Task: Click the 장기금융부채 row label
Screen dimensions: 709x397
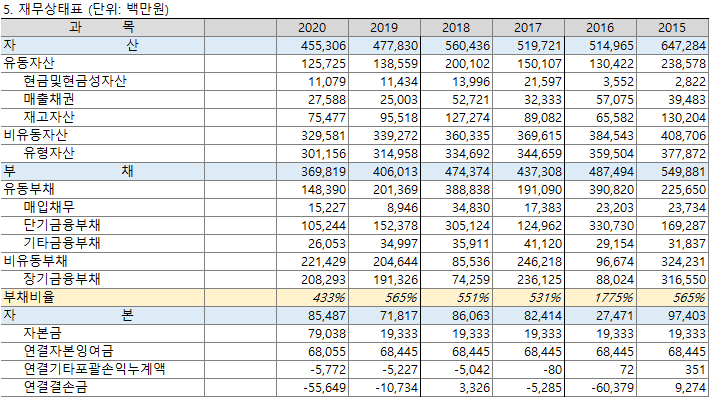Action: (x=62, y=279)
